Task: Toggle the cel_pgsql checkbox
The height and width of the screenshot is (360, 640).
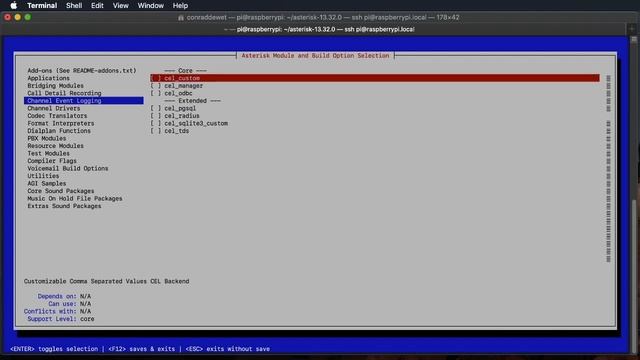Action: [x=156, y=108]
